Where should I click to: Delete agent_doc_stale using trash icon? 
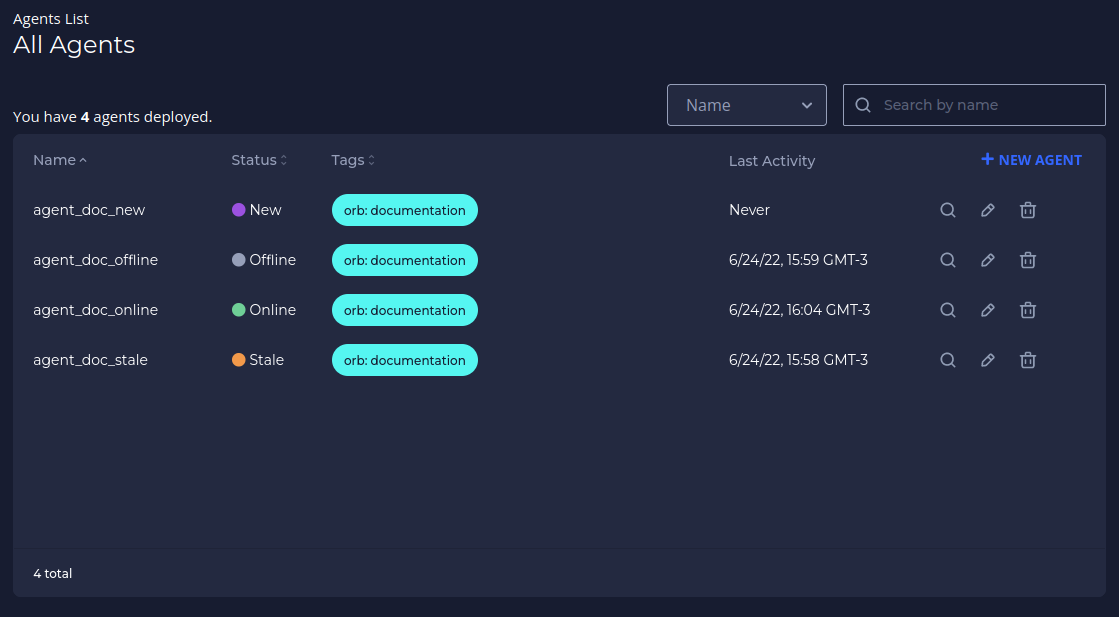[x=1028, y=360]
